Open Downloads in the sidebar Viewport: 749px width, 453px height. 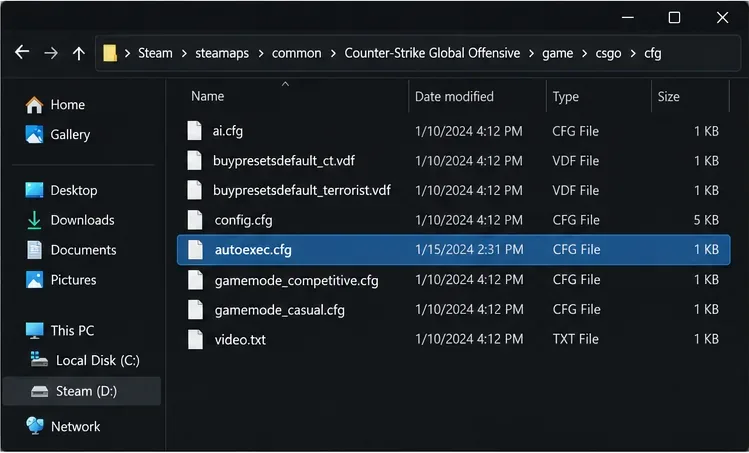click(70, 220)
